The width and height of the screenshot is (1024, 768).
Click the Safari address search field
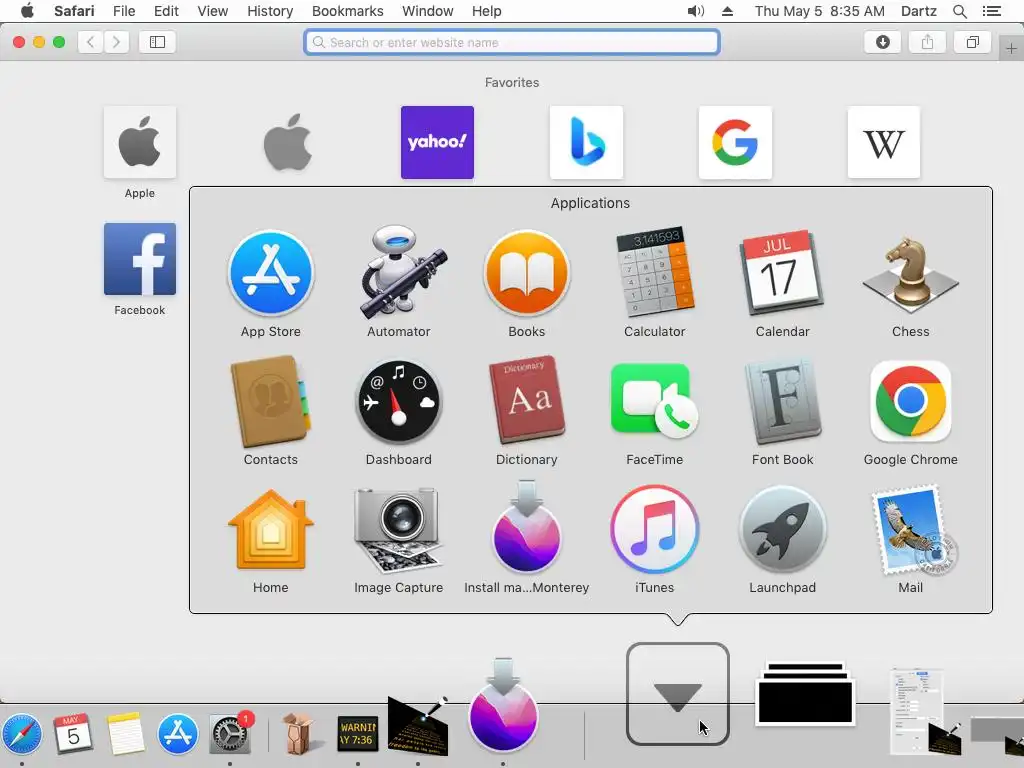pyautogui.click(x=512, y=42)
